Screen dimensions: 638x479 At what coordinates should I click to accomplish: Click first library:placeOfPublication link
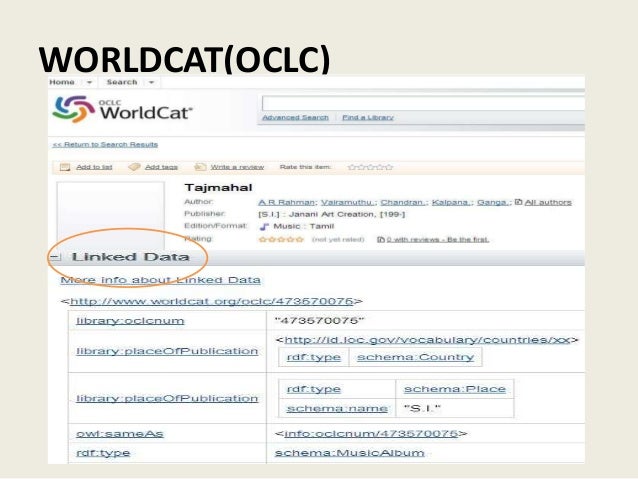[x=167, y=351]
